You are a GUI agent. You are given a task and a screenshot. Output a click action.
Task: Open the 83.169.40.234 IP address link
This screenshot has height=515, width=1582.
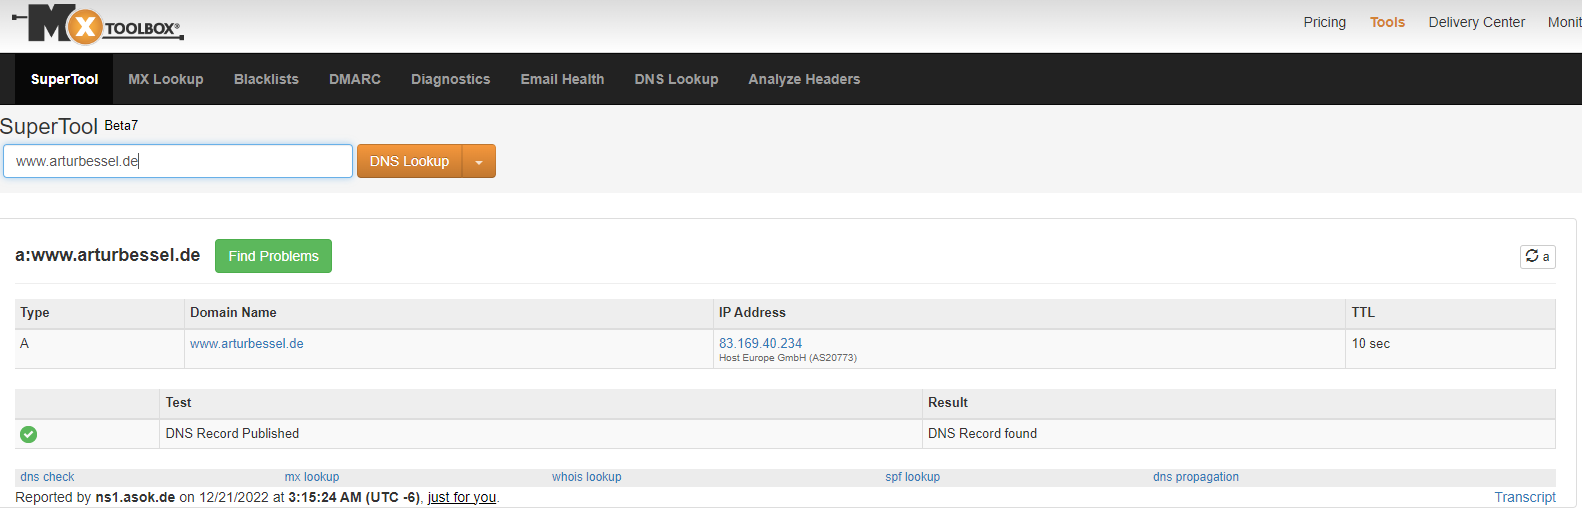[760, 343]
